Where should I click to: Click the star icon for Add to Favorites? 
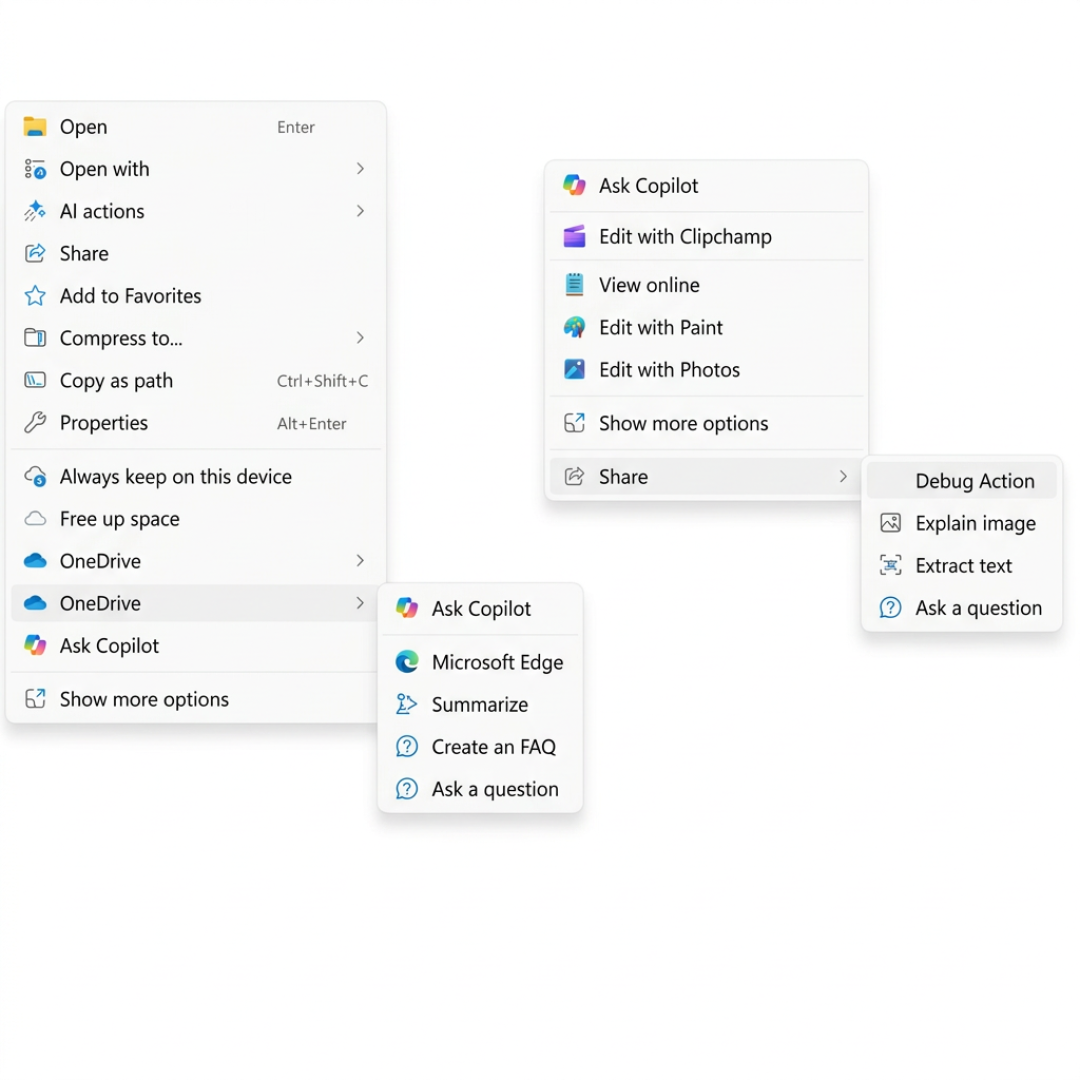34,296
